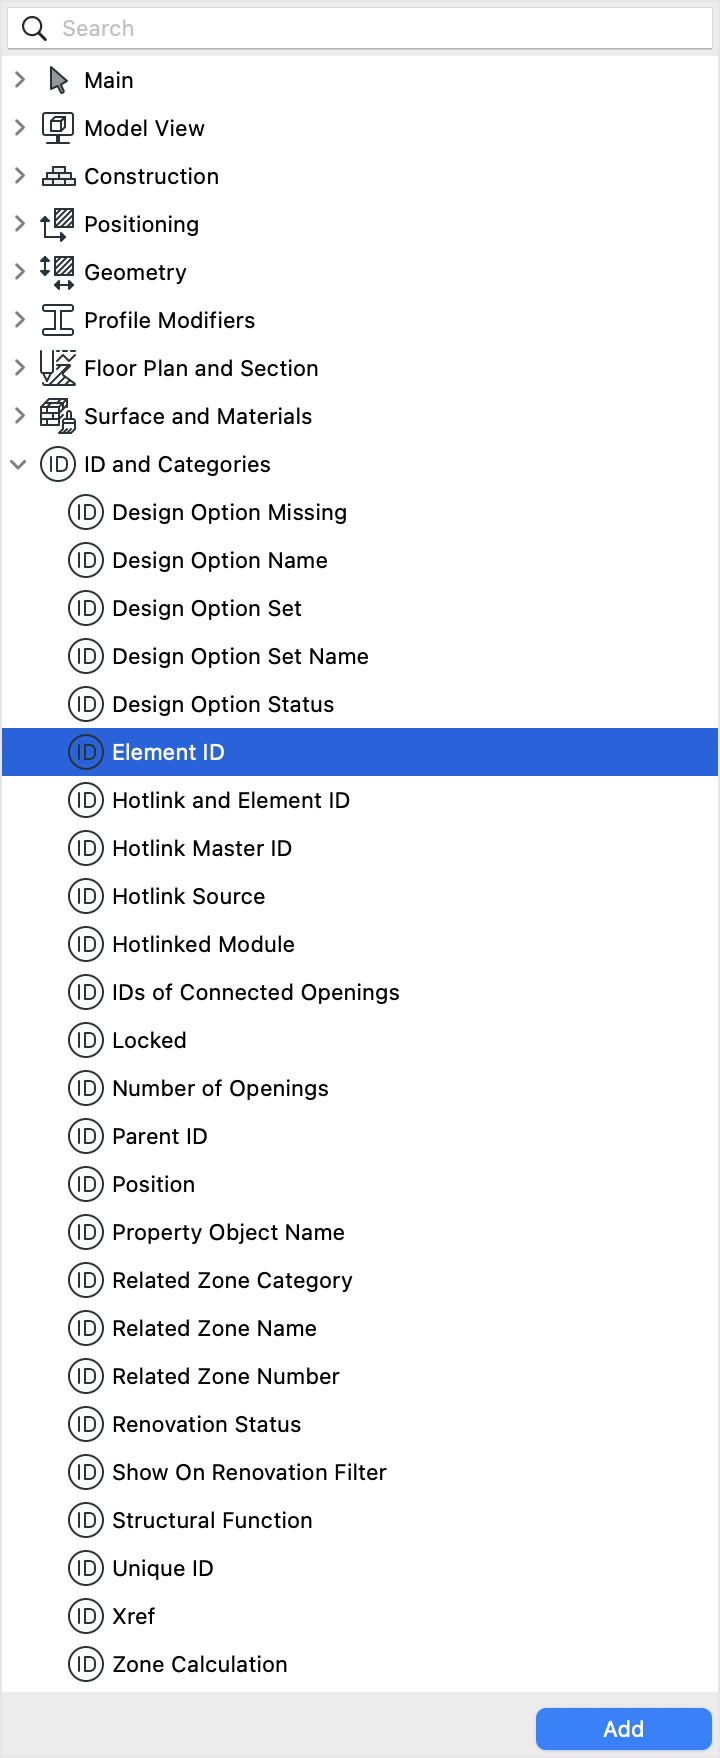Focus the Search input field

pyautogui.click(x=360, y=28)
